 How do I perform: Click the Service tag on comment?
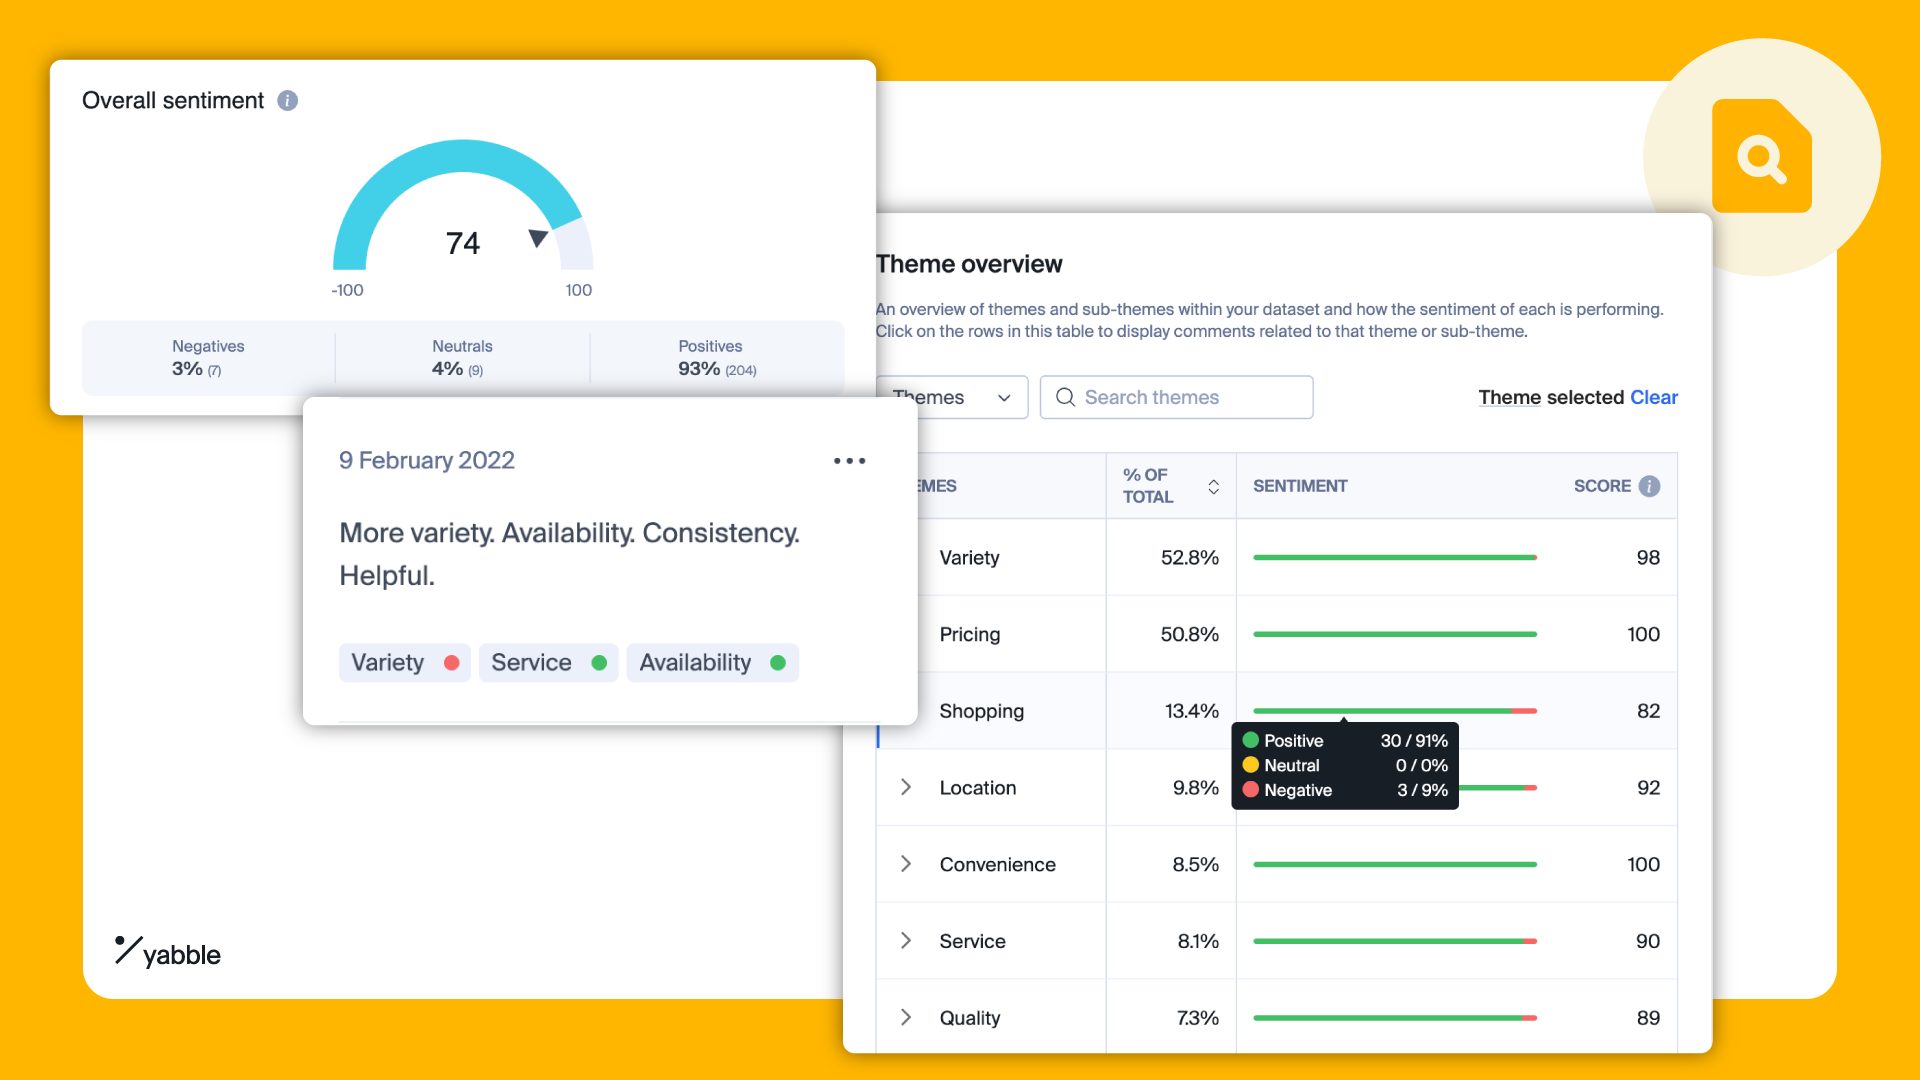click(547, 663)
